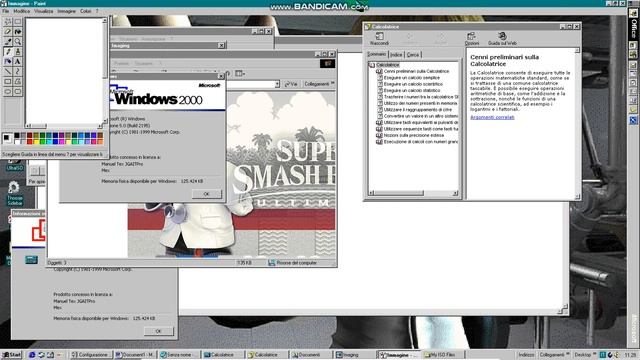Open 'Eseguire un calcolo statistico' topic
Viewport: 640px width, 360px height.
tap(412, 90)
